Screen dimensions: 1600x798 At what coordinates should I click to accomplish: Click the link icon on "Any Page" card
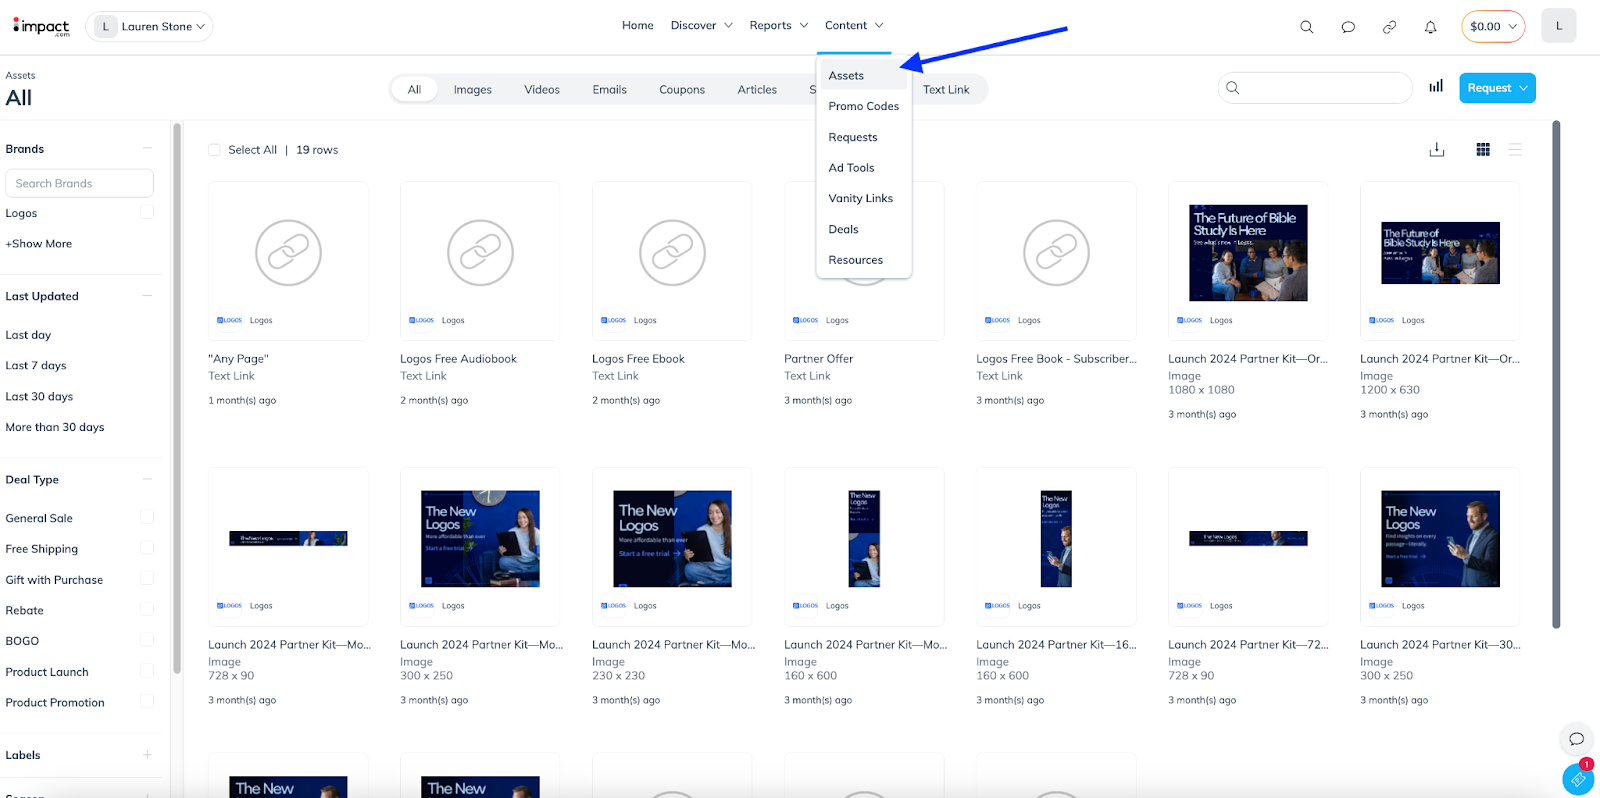point(288,253)
